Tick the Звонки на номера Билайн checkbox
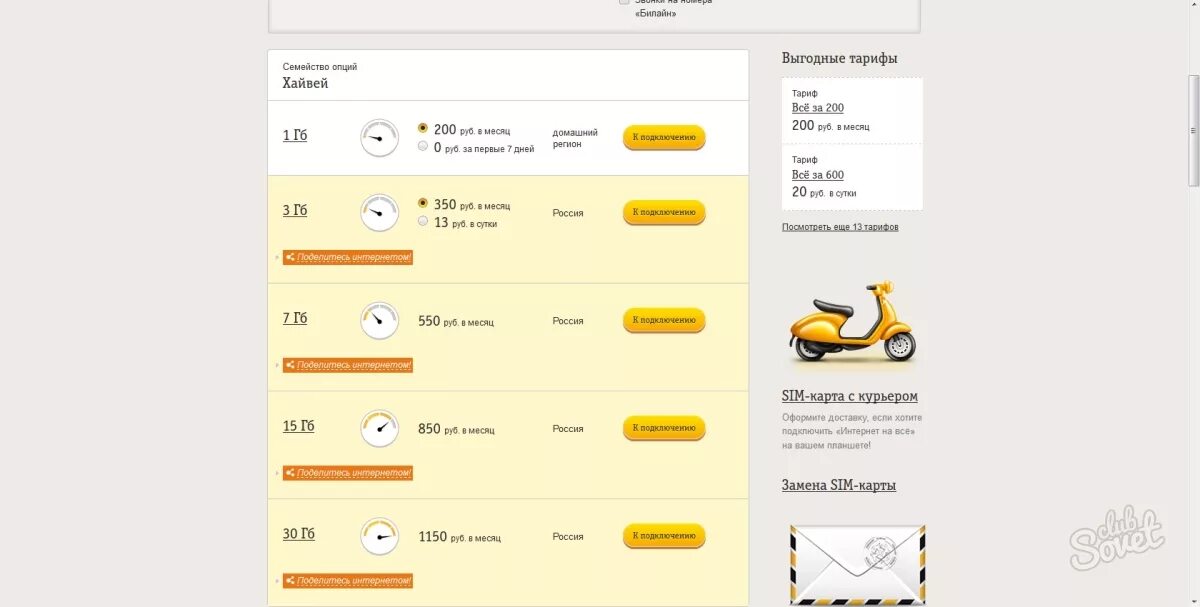 click(x=624, y=2)
